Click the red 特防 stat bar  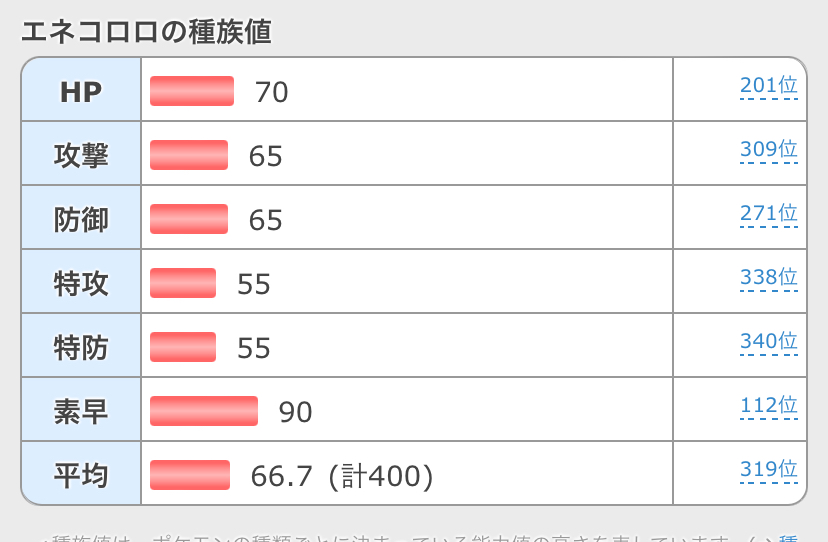click(x=183, y=347)
